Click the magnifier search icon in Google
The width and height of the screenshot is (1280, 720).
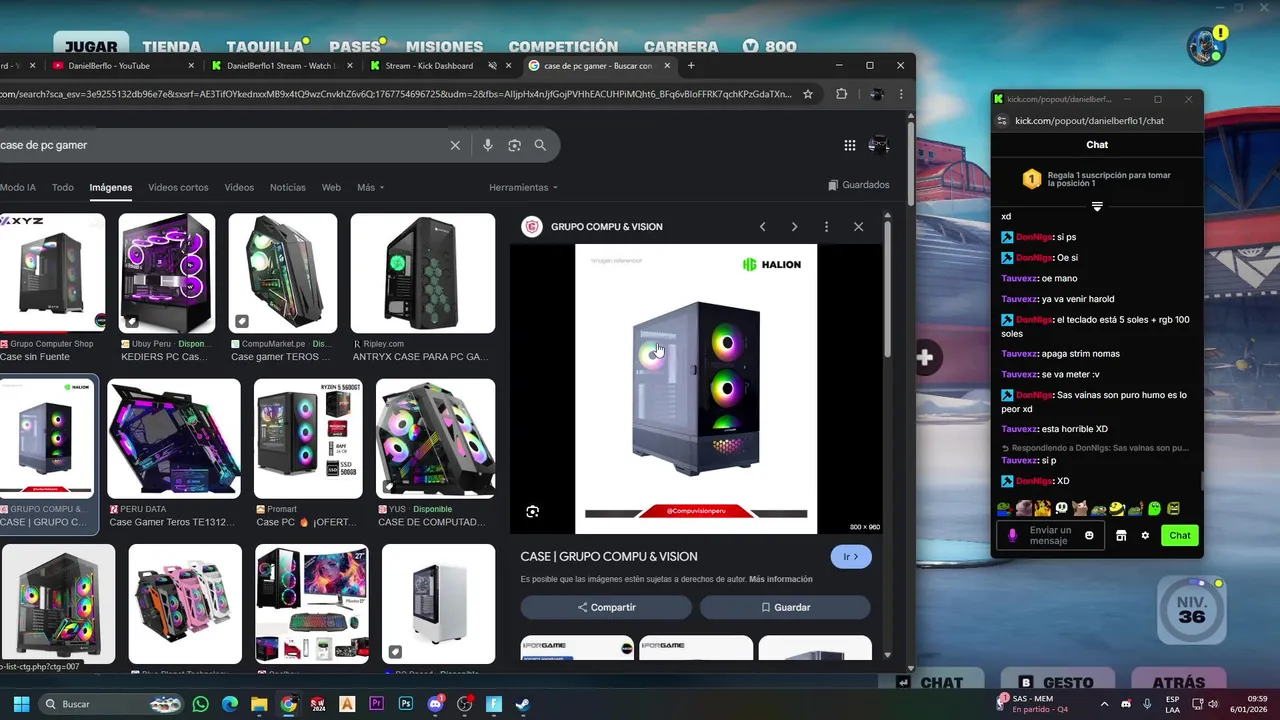tap(540, 145)
